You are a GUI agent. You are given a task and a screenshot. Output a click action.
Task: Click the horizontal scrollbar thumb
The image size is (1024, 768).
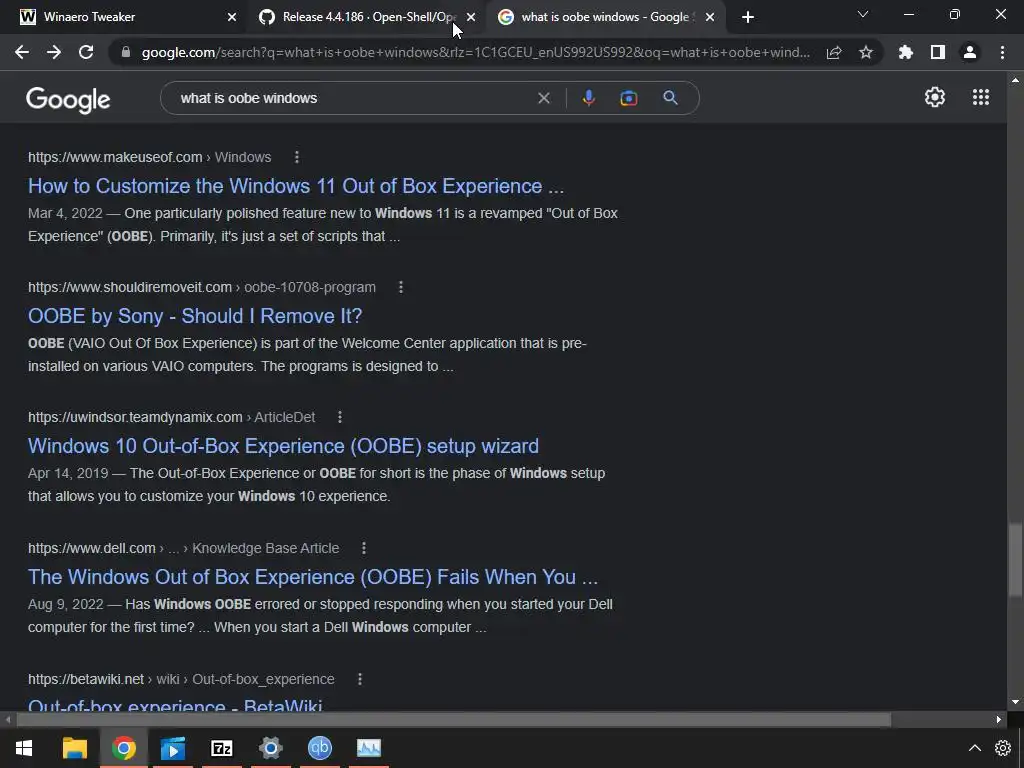tap(453, 720)
